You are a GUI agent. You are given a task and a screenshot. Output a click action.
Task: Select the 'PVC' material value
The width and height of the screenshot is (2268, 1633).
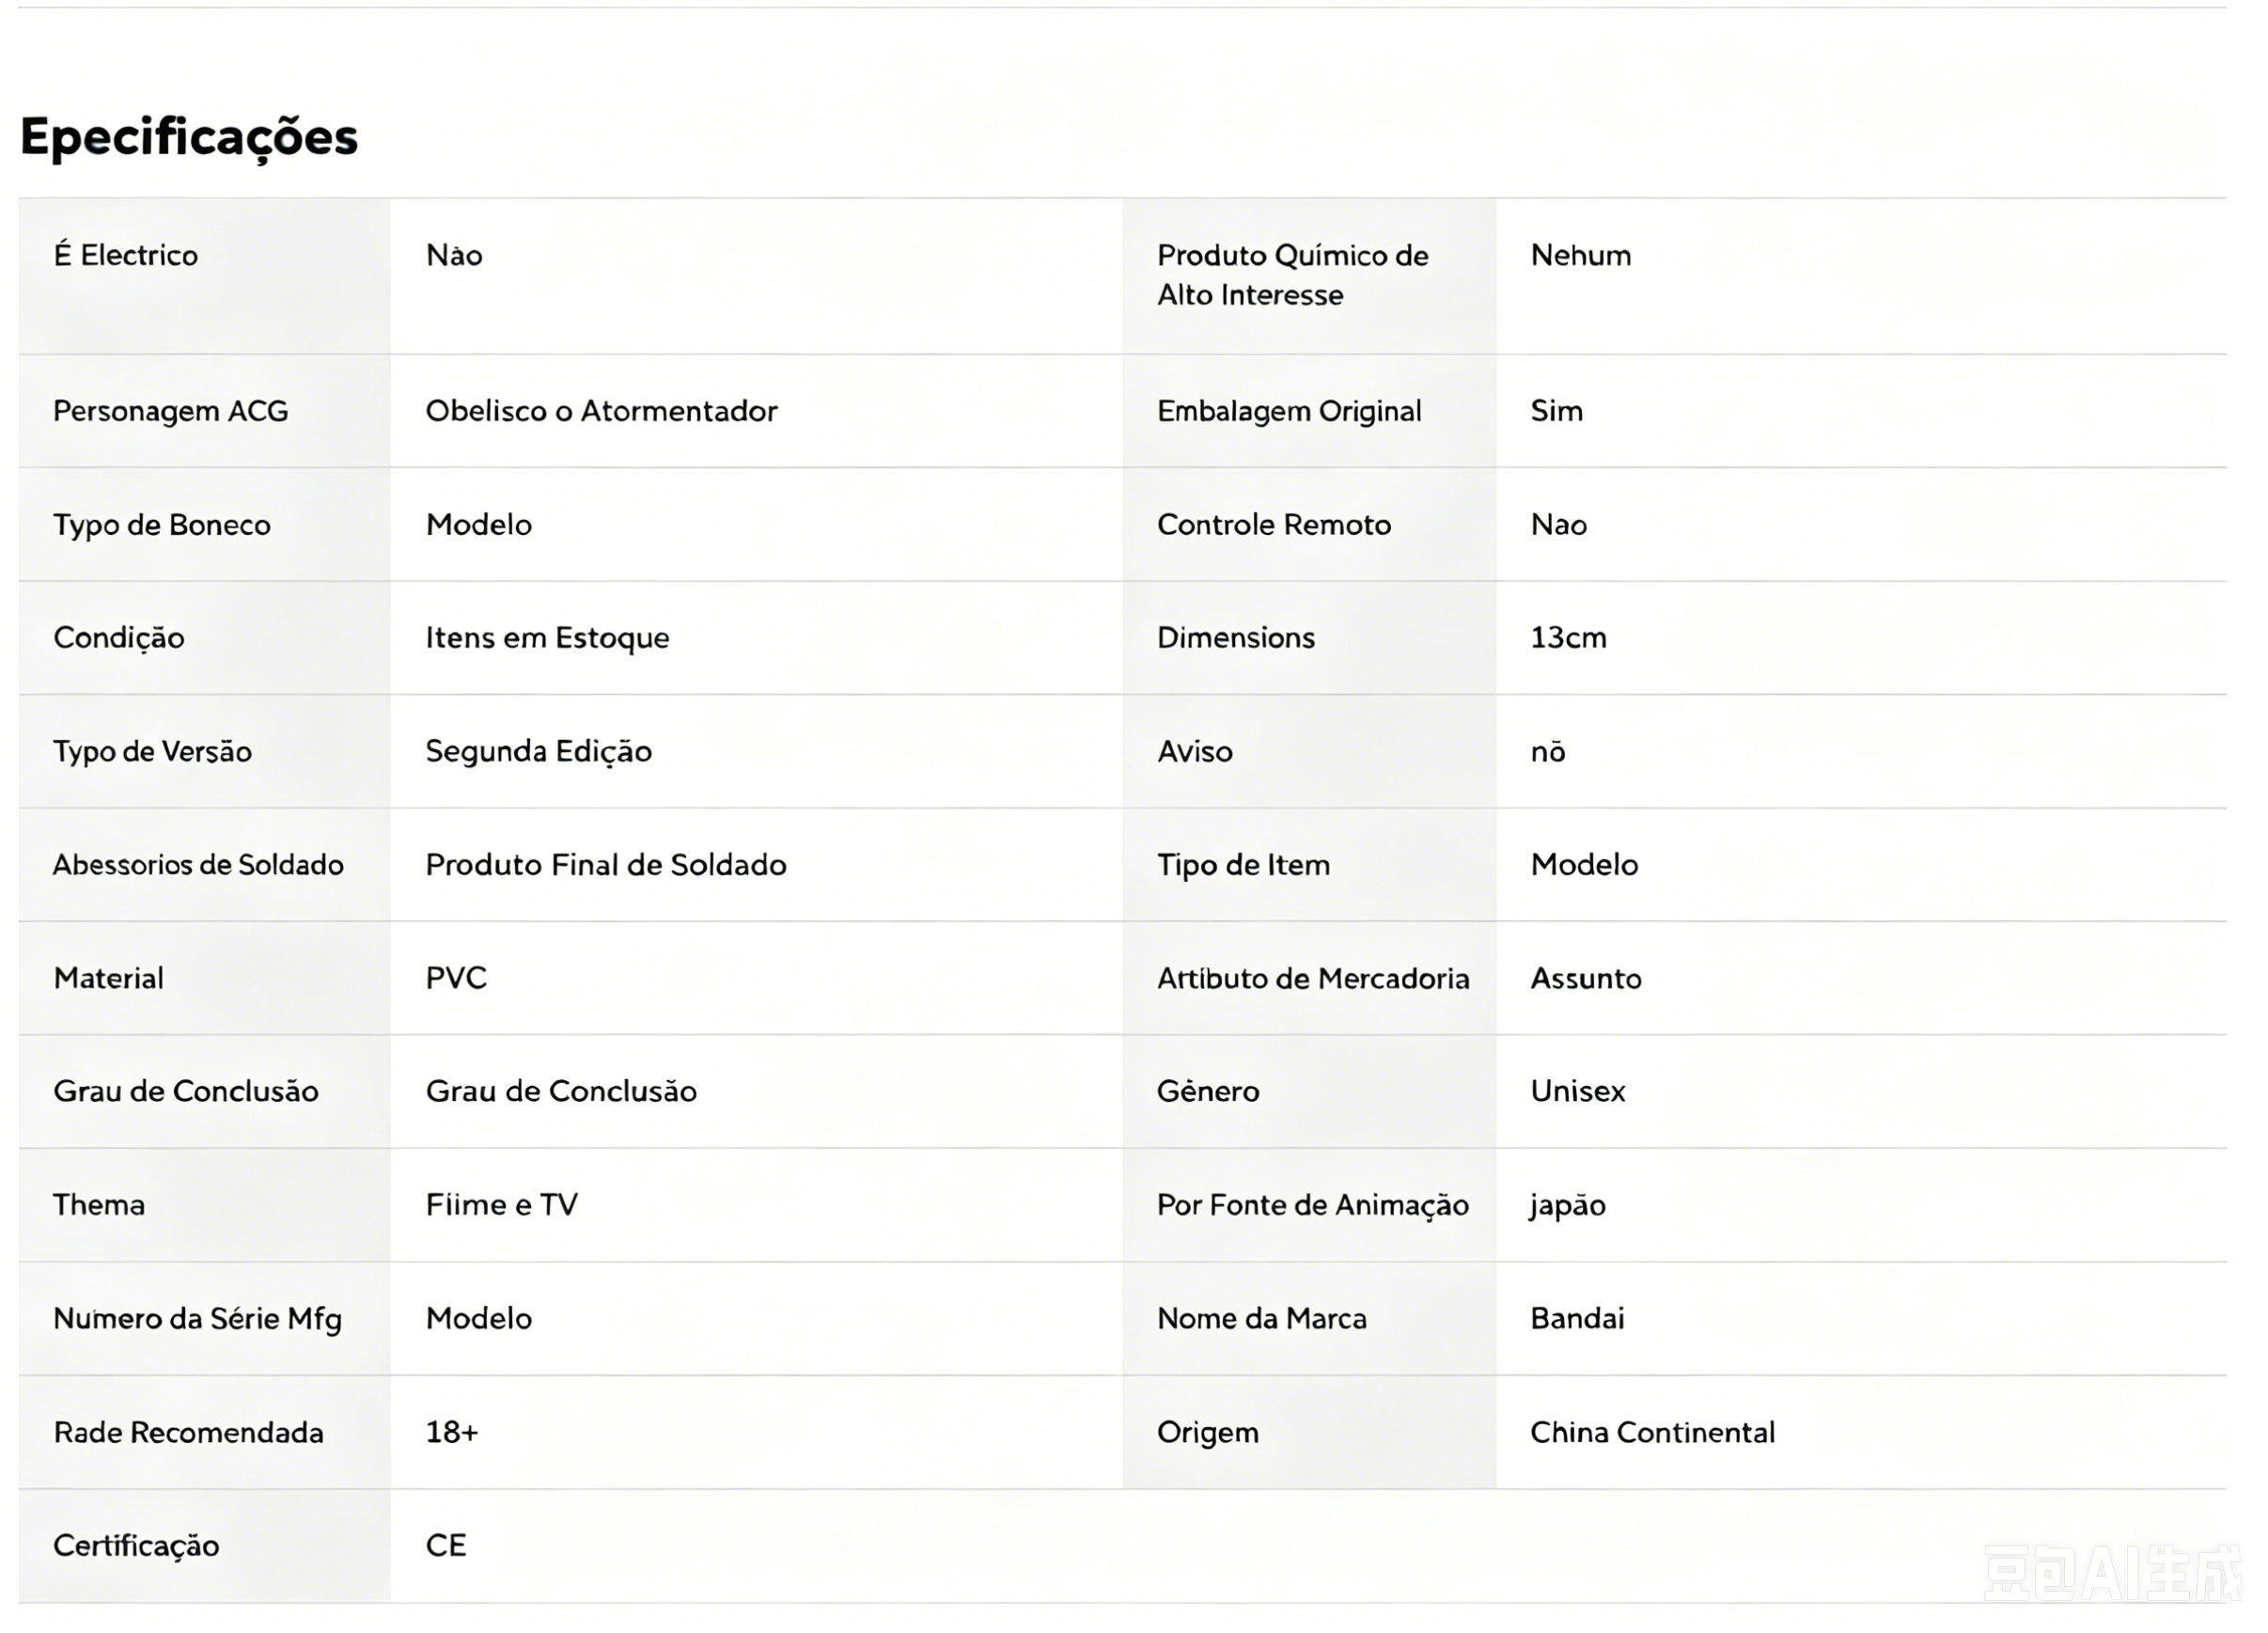coord(456,978)
